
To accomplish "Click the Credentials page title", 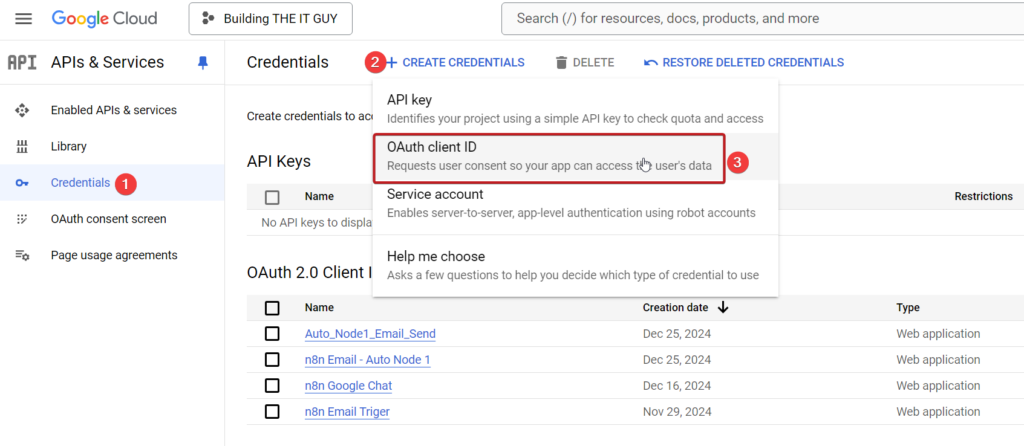I will coord(288,63).
